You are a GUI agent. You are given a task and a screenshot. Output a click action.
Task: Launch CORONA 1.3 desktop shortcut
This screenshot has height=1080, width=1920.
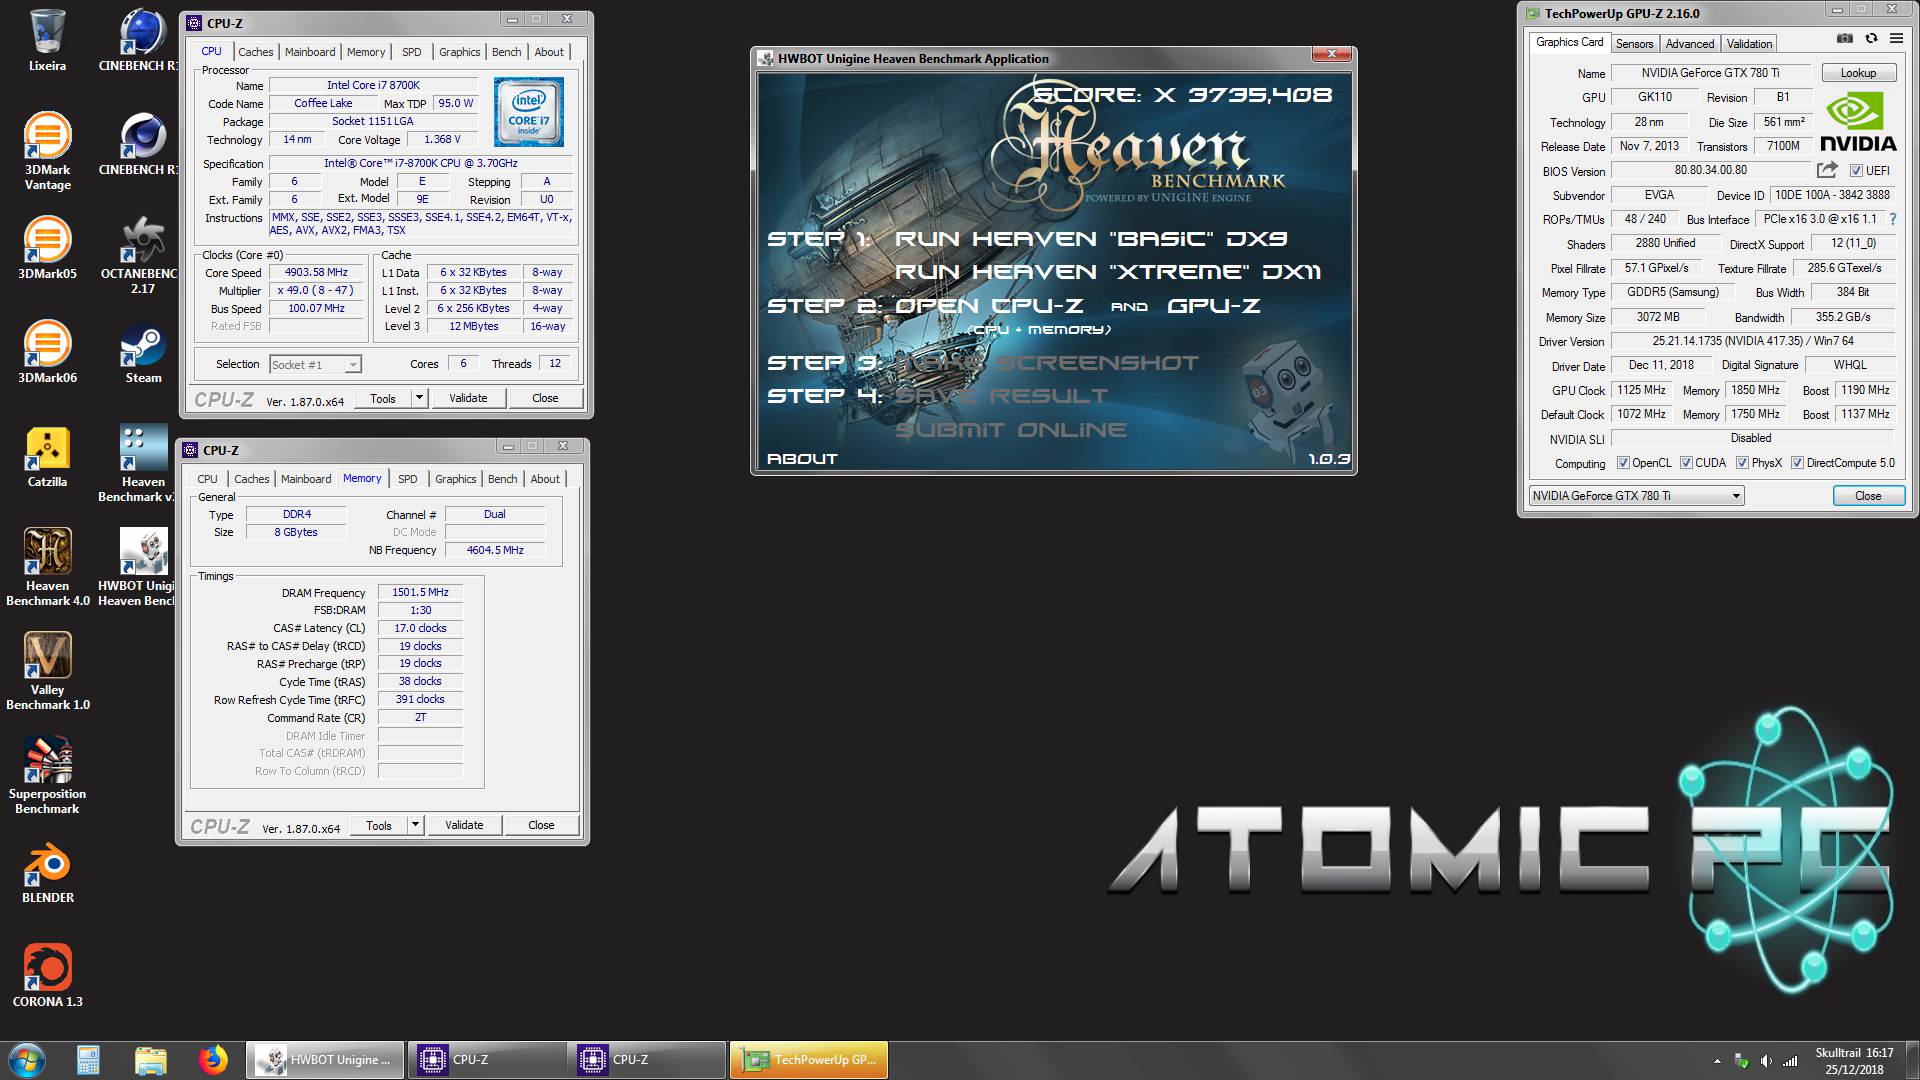pyautogui.click(x=47, y=975)
